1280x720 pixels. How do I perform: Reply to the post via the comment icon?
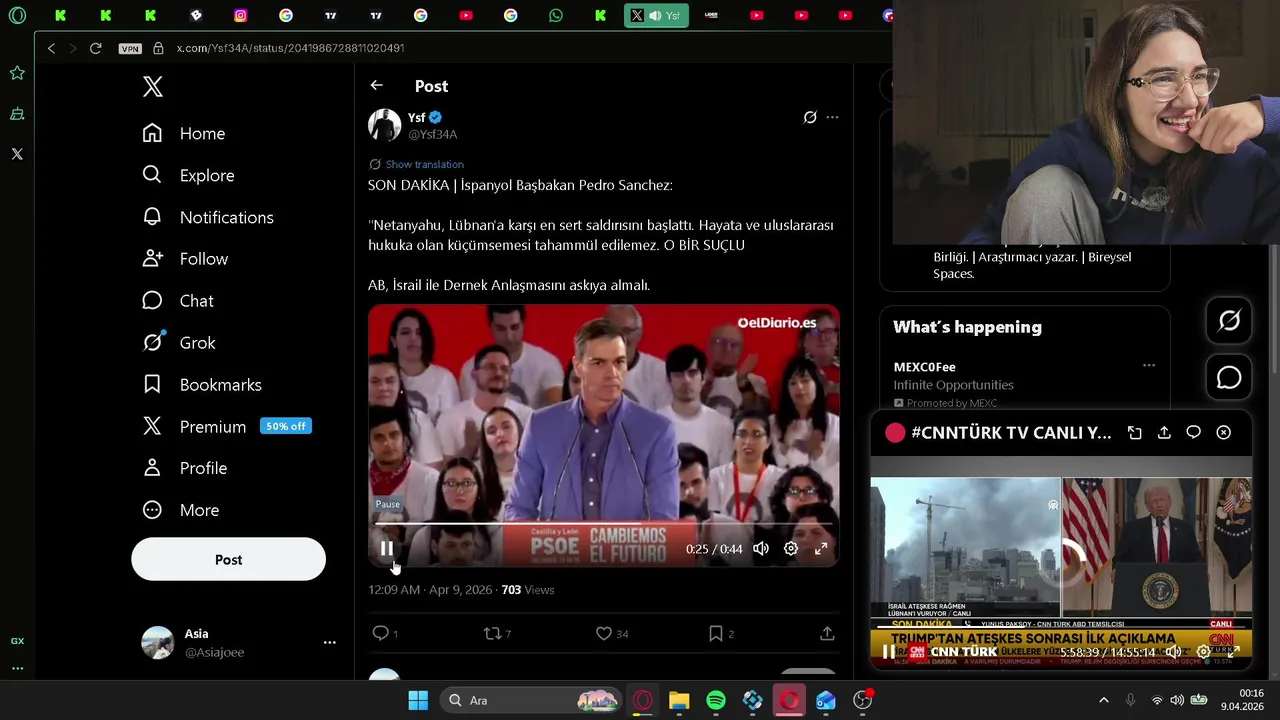(380, 633)
